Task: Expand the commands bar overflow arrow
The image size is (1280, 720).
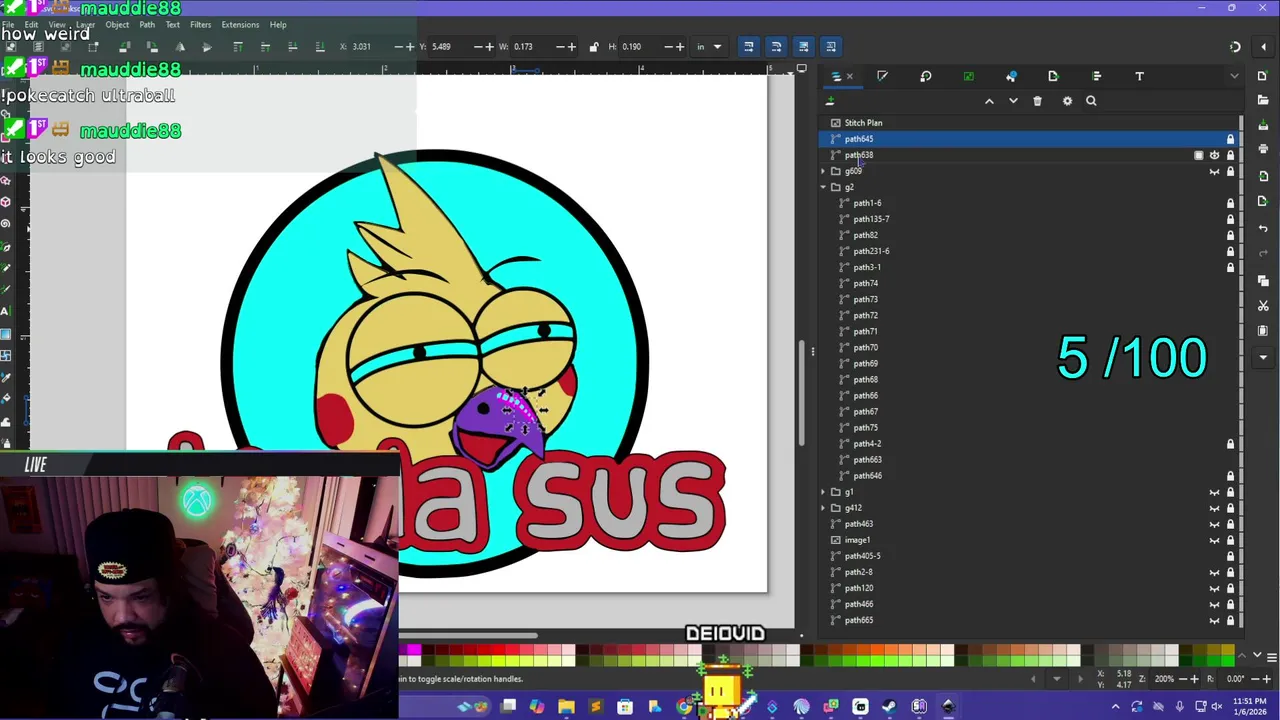Action: 1263,357
